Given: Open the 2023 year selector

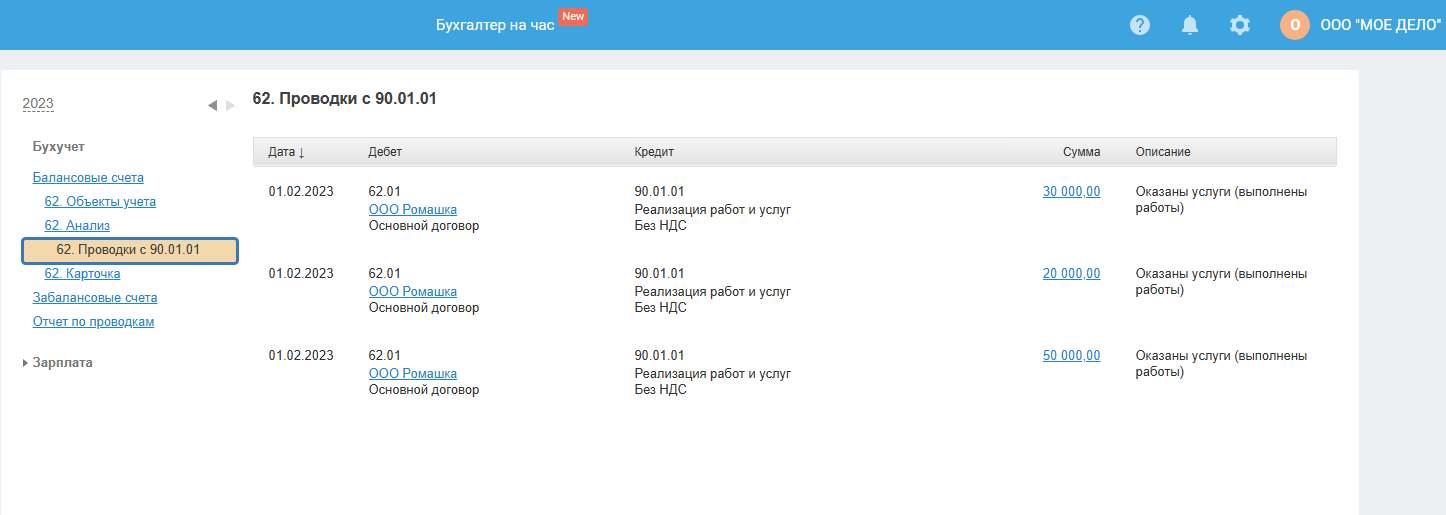Looking at the screenshot, I should click(x=38, y=104).
